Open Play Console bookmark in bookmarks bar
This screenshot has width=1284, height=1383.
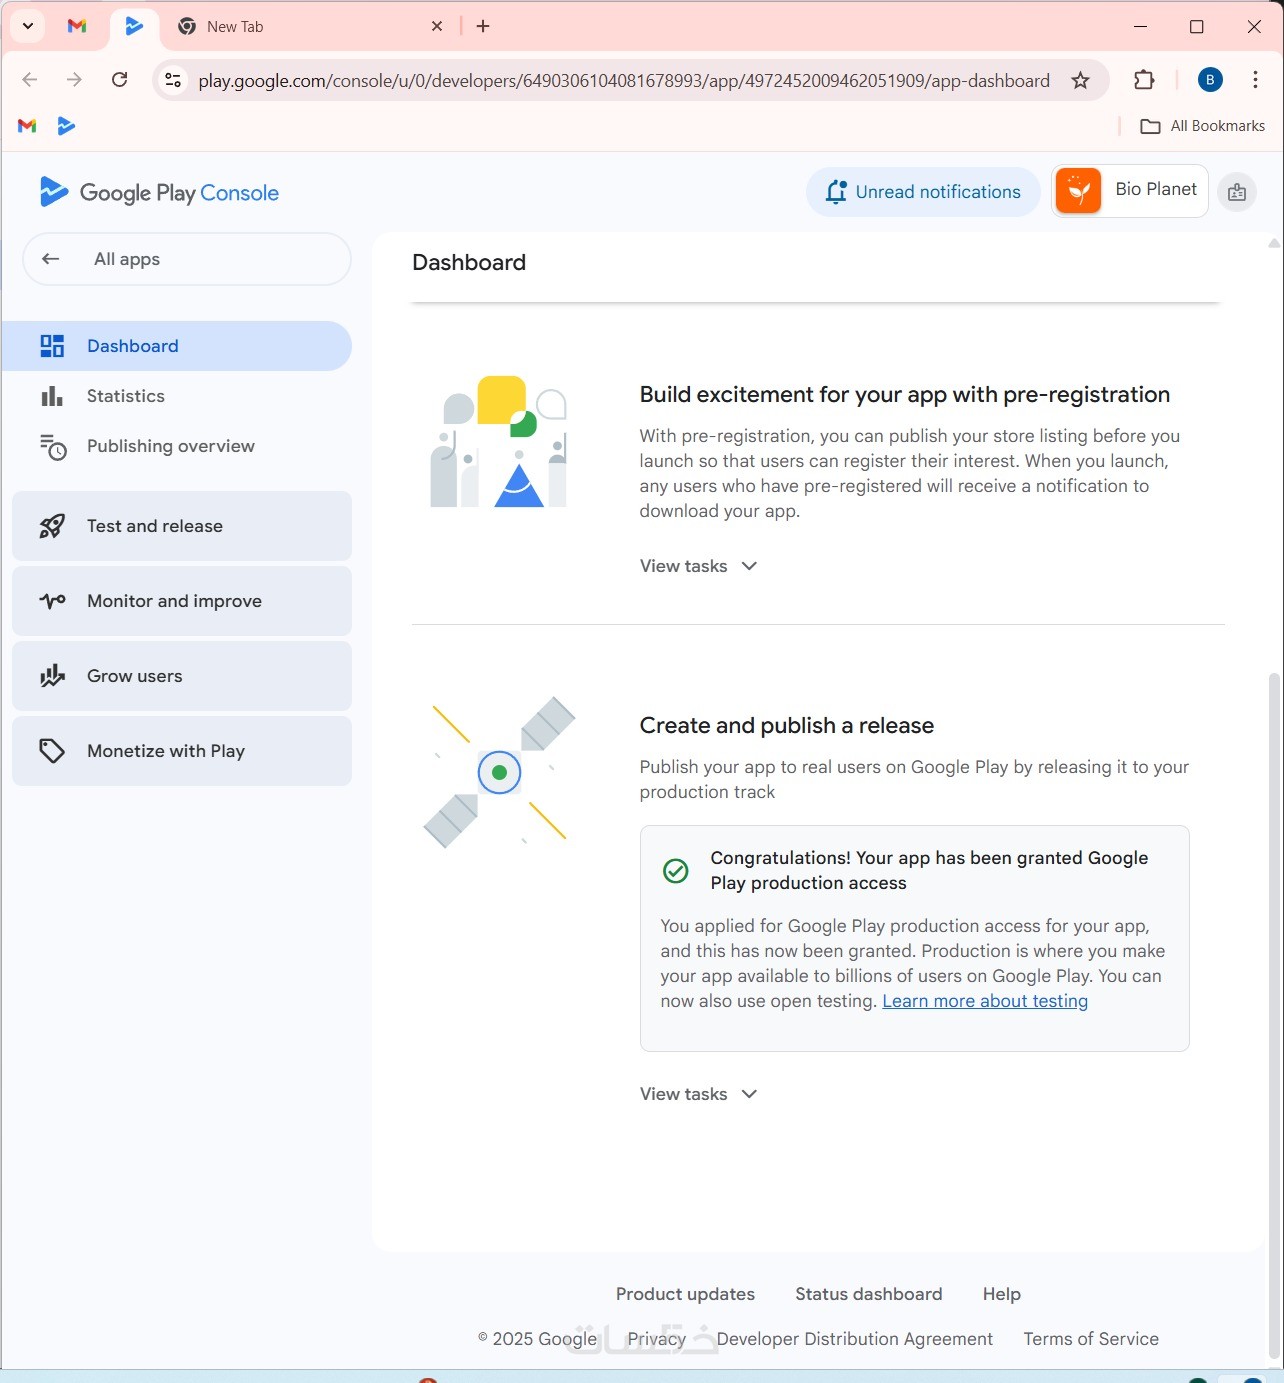[66, 126]
